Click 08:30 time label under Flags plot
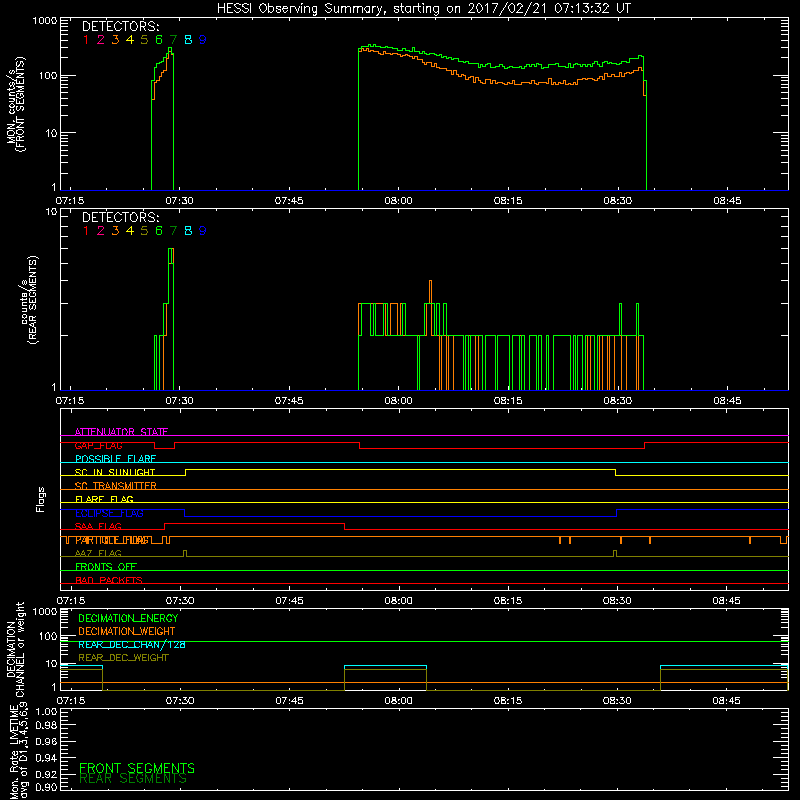Viewport: 800px width, 800px height. tap(617, 601)
